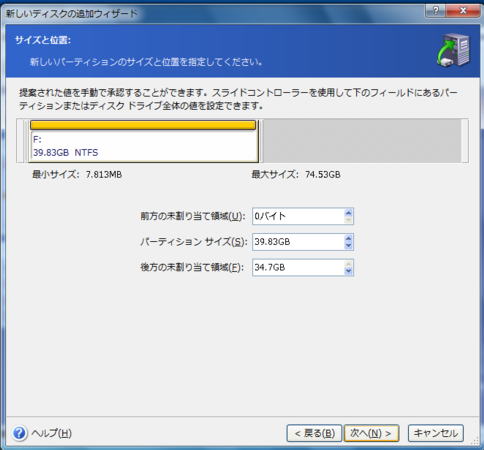Image resolution: width=484 pixels, height=450 pixels.
Task: Click the 次へ(N) next button
Action: point(371,433)
